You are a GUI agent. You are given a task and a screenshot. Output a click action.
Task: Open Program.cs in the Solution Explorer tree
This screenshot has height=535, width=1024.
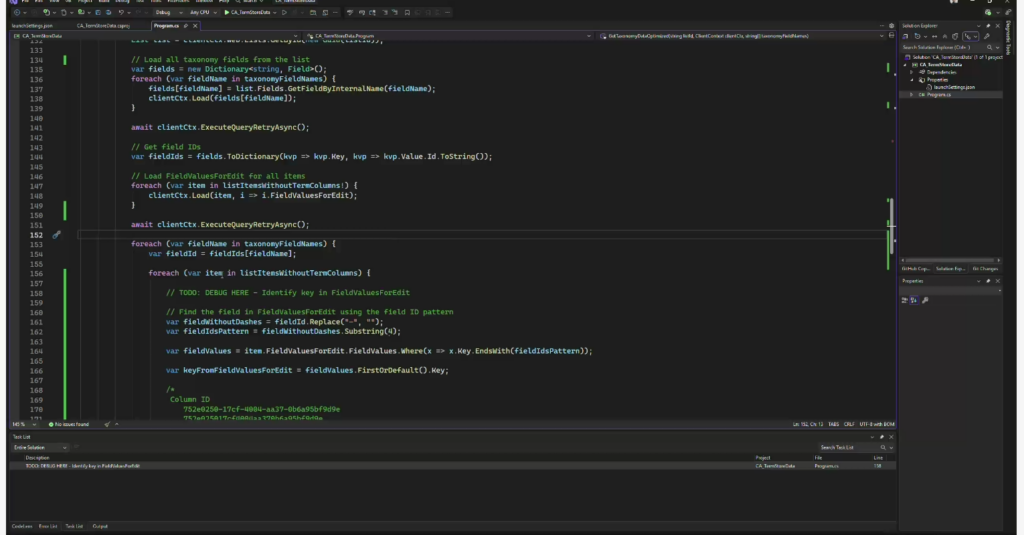coord(936,94)
